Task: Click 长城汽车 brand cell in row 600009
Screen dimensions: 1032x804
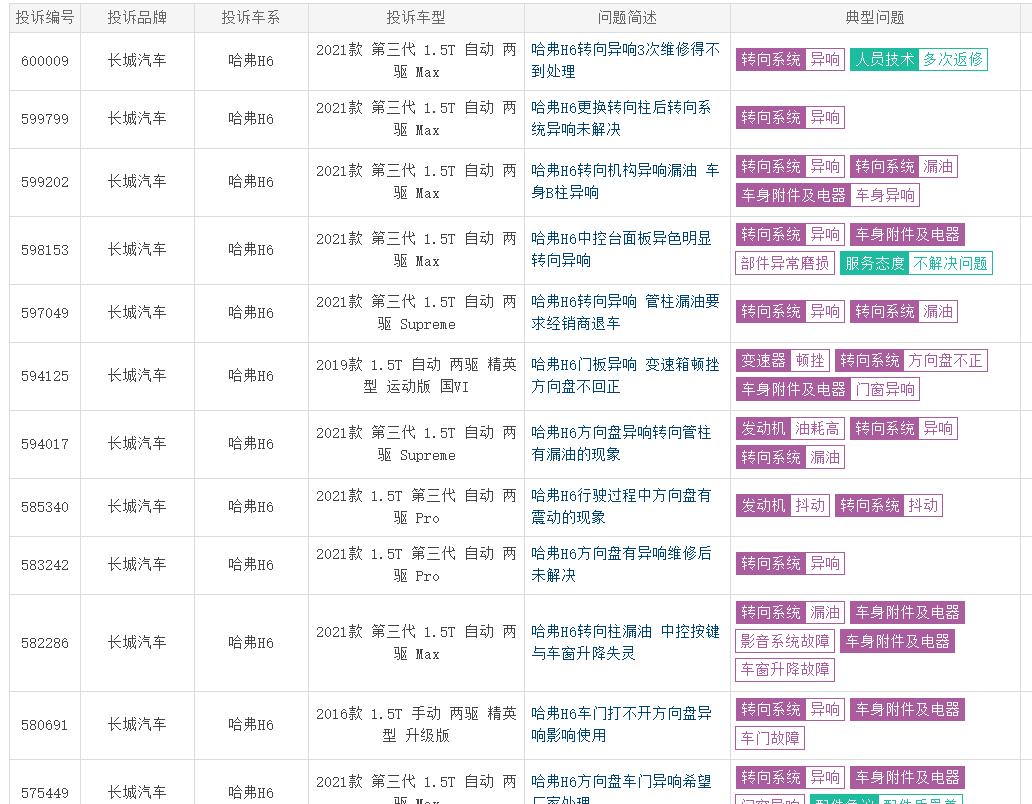Action: [137, 61]
